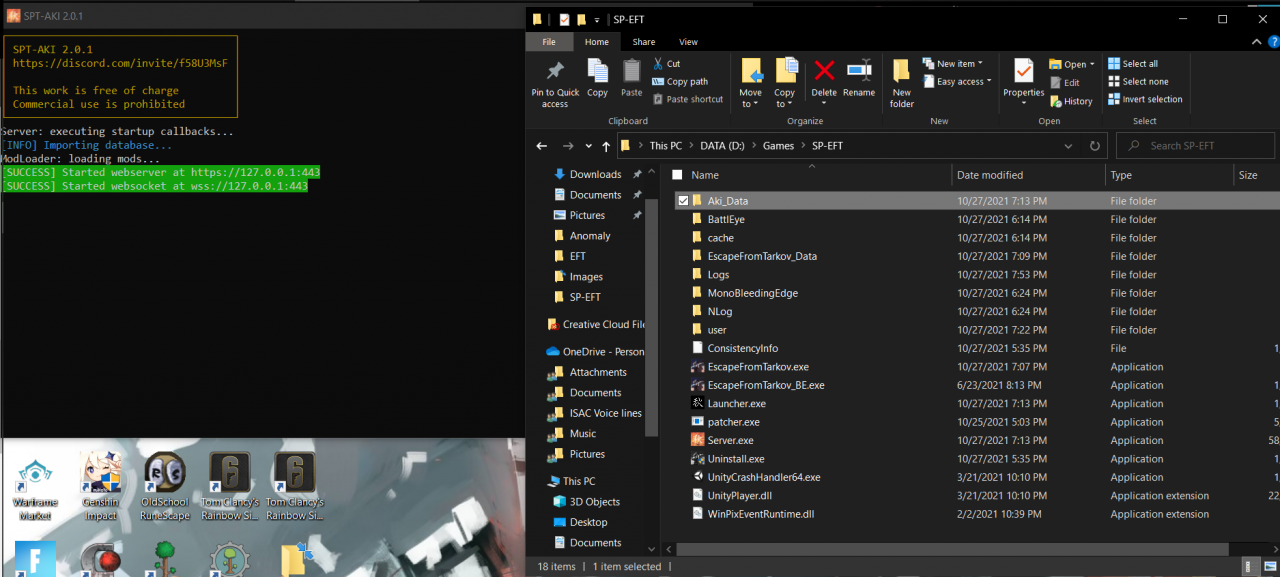Click the Forward navigation arrow
Image resolution: width=1280 pixels, height=577 pixels.
pyautogui.click(x=568, y=146)
